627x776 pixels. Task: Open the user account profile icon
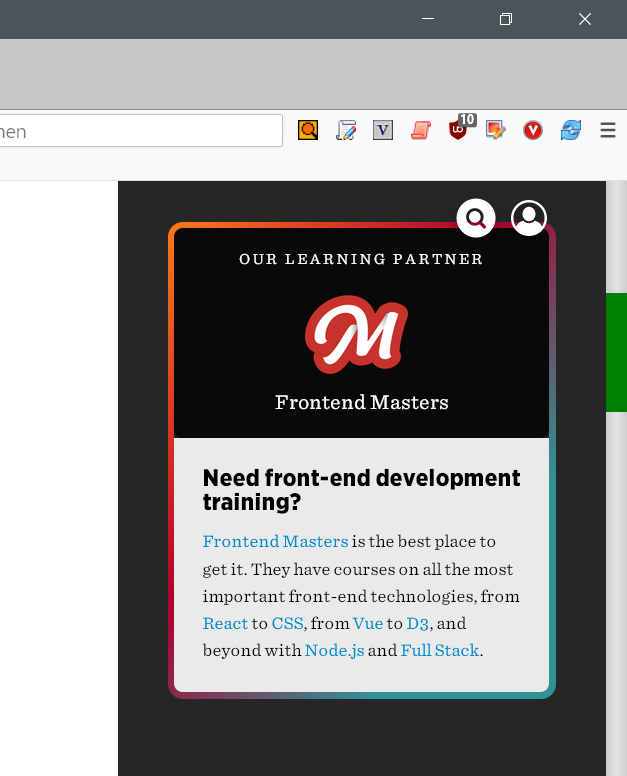tap(529, 218)
